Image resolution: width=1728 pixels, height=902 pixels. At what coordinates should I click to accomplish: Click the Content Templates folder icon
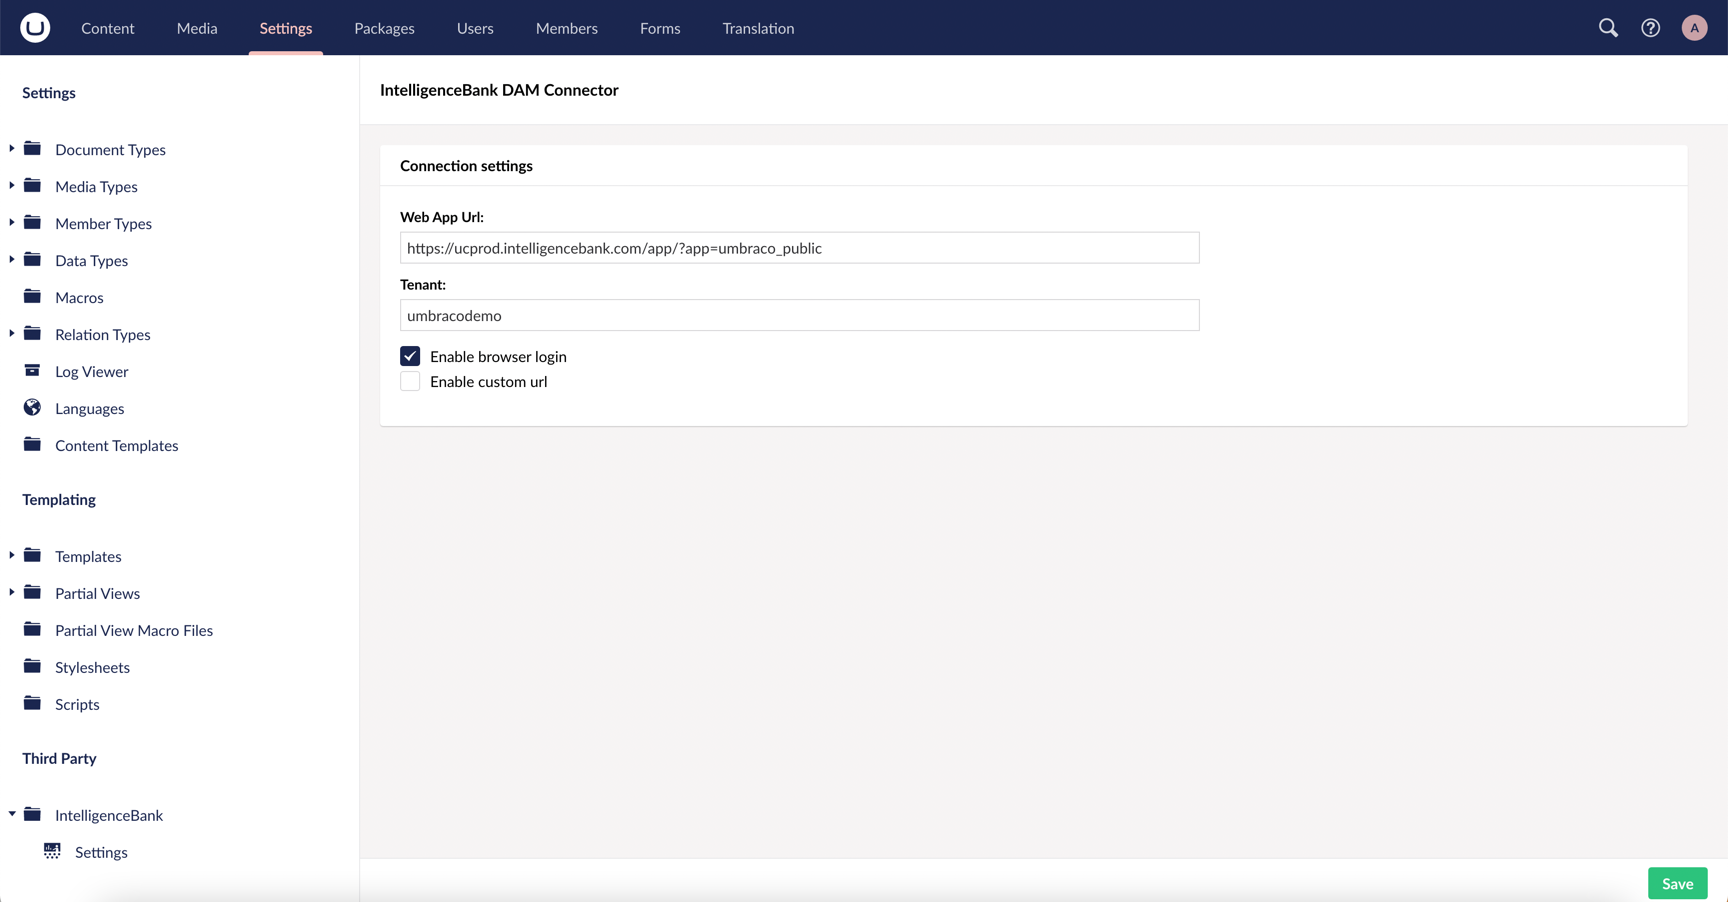(32, 445)
